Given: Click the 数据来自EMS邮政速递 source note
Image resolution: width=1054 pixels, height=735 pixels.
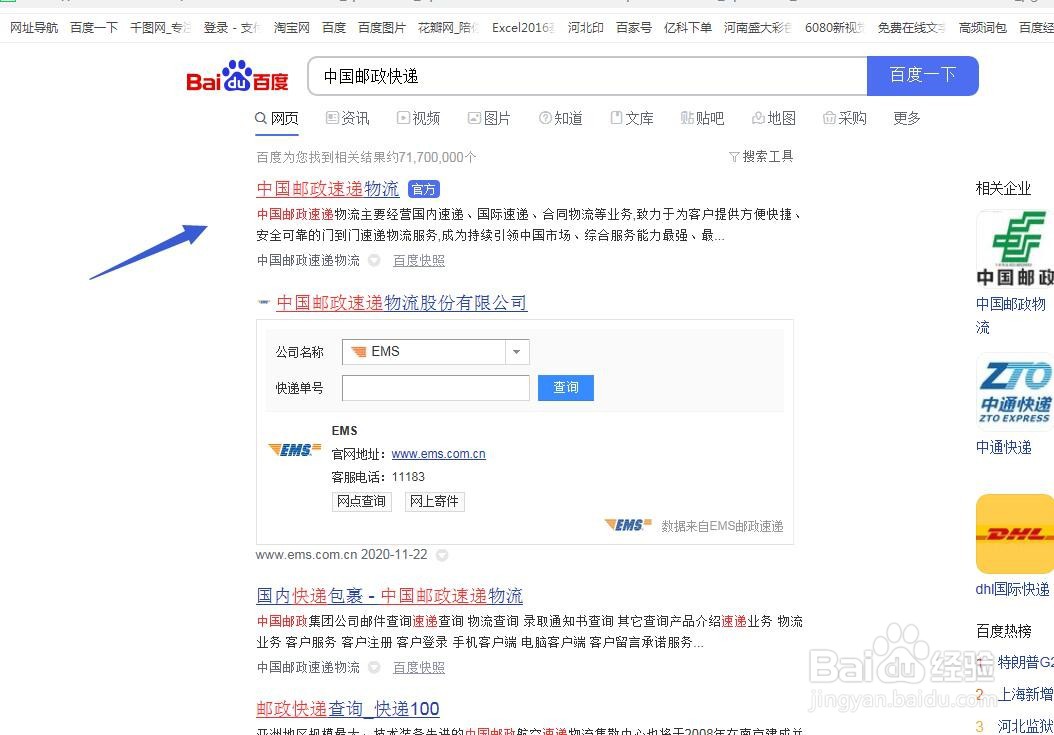Looking at the screenshot, I should (x=722, y=526).
